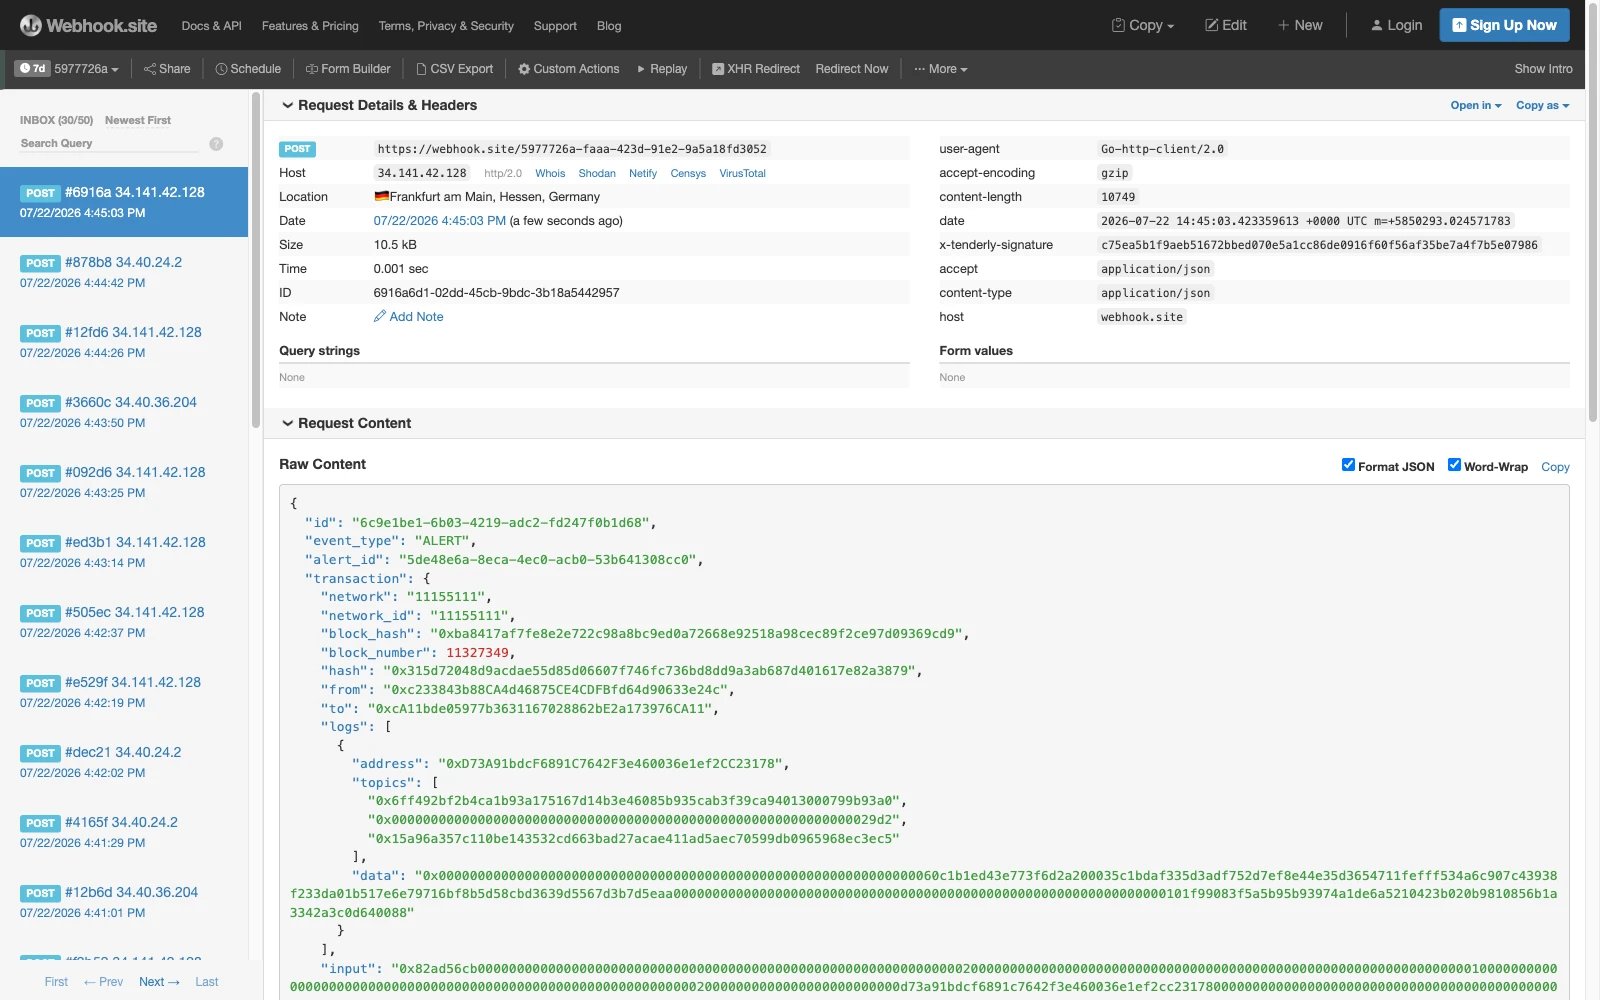The height and width of the screenshot is (1000, 1600).
Task: Go to Next page of requests
Action: pyautogui.click(x=159, y=982)
